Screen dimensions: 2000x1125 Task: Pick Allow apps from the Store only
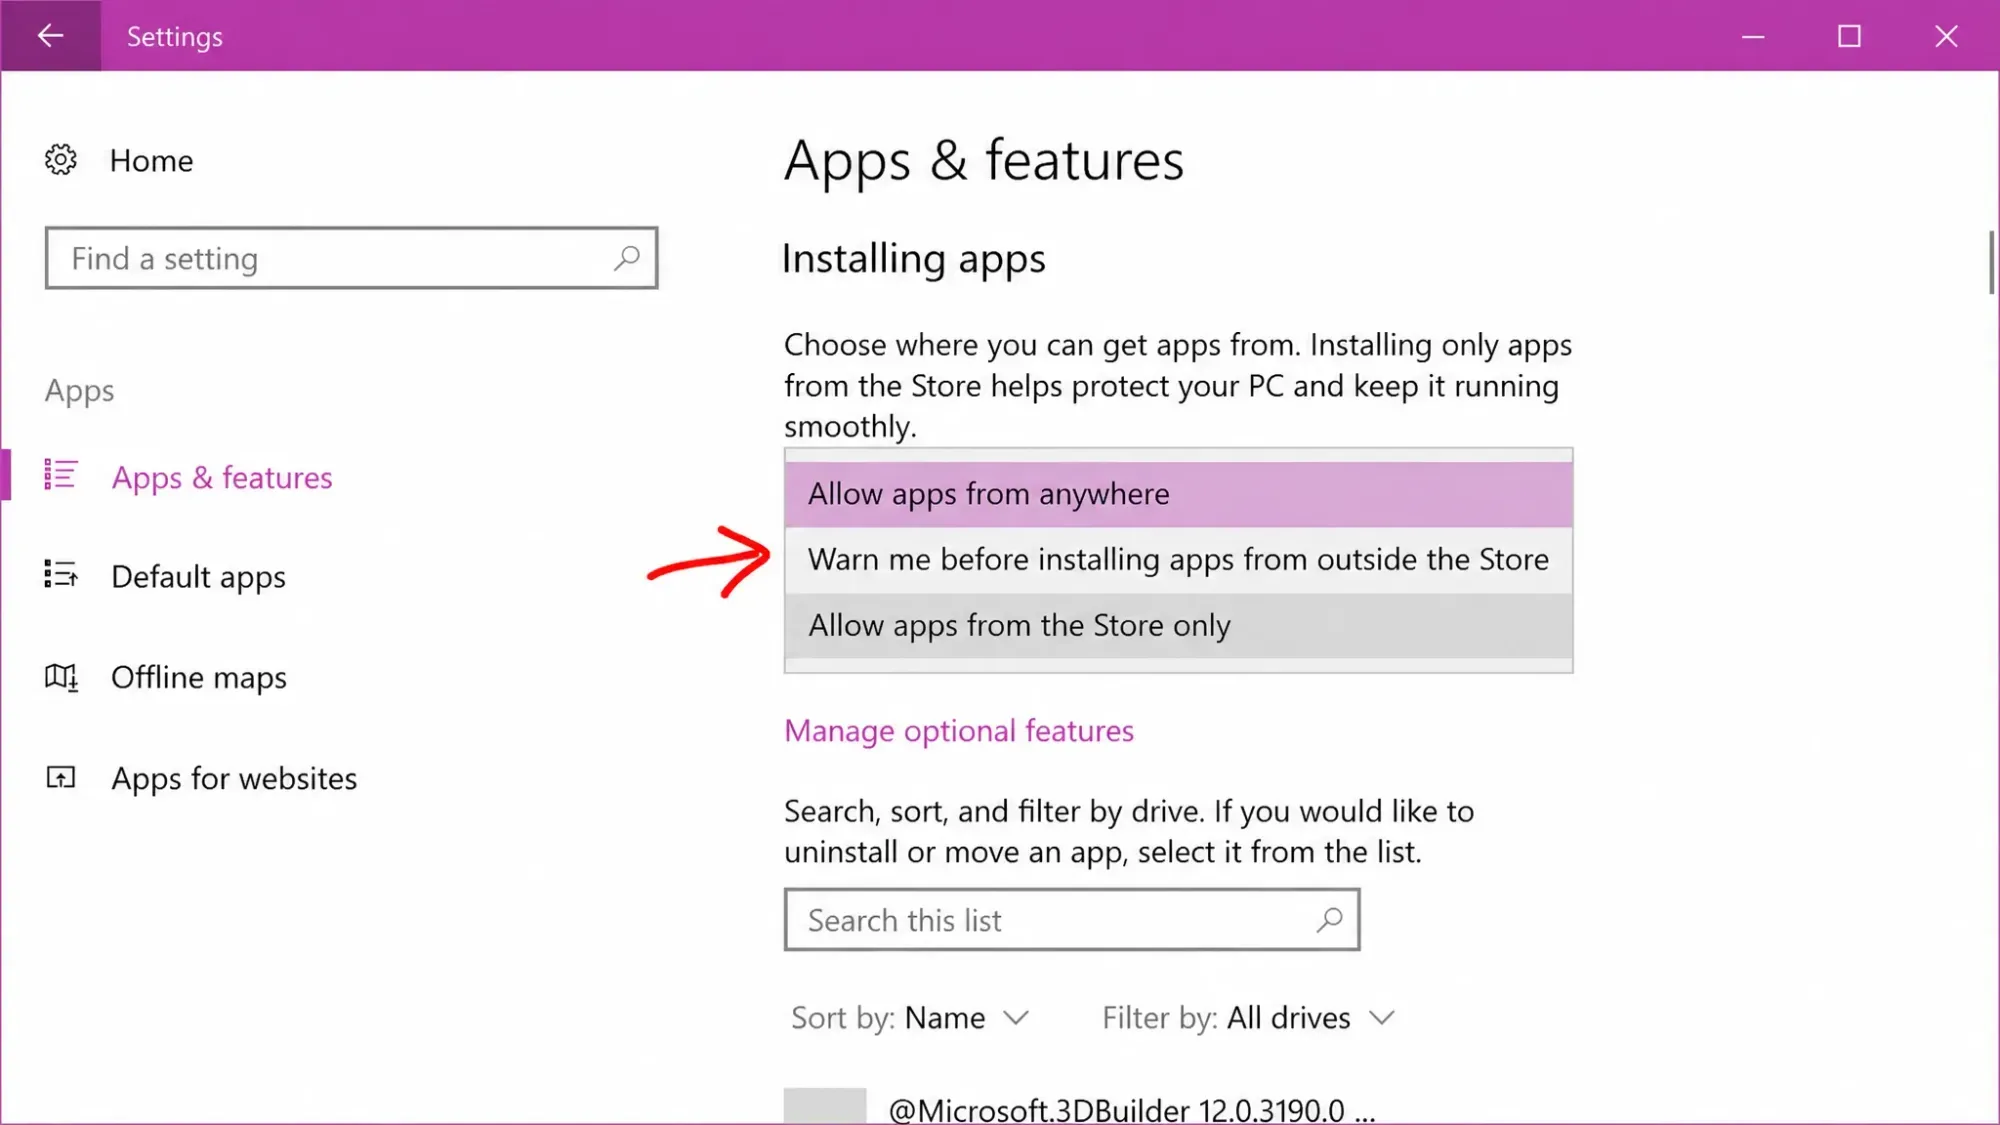click(x=1178, y=626)
